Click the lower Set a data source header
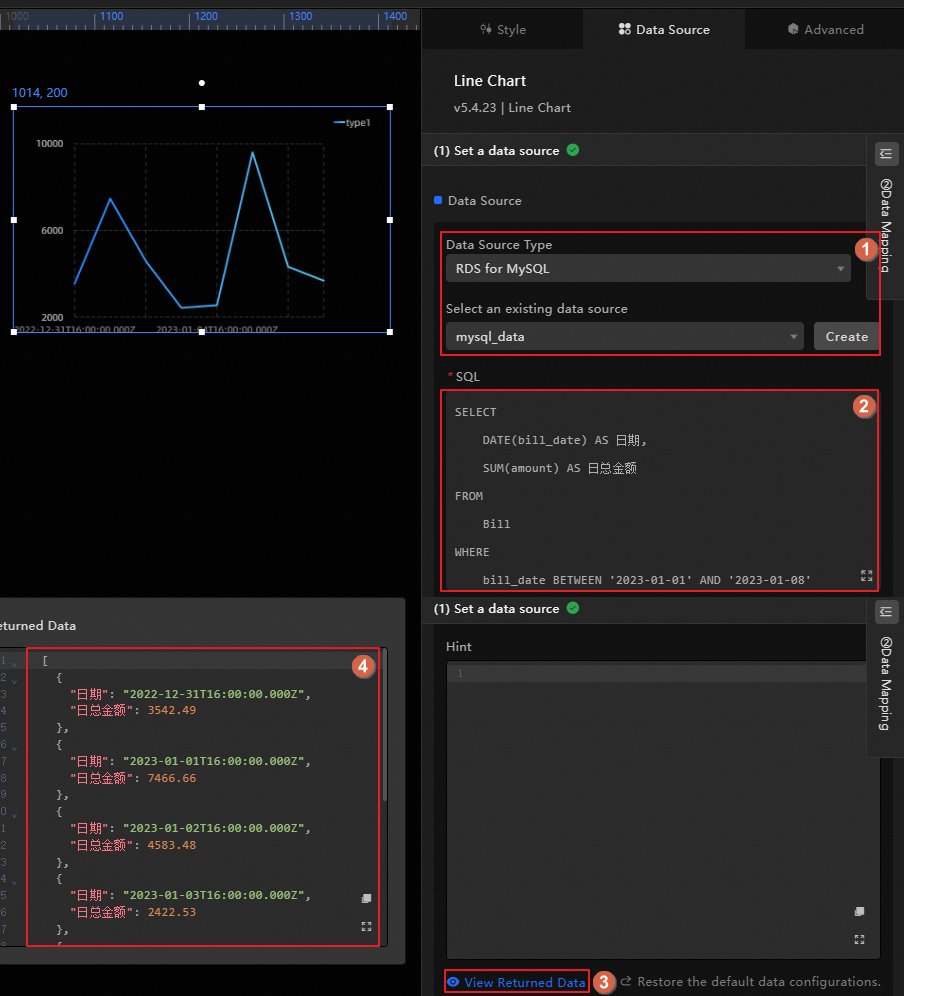 click(496, 609)
